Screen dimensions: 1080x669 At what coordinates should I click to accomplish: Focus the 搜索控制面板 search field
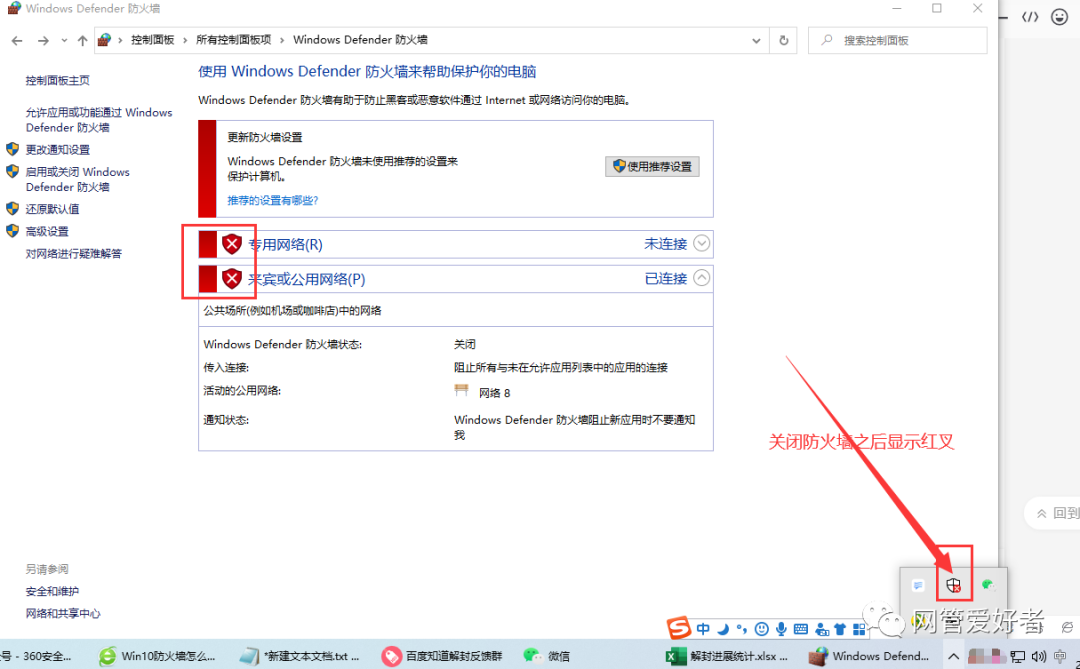pos(898,41)
